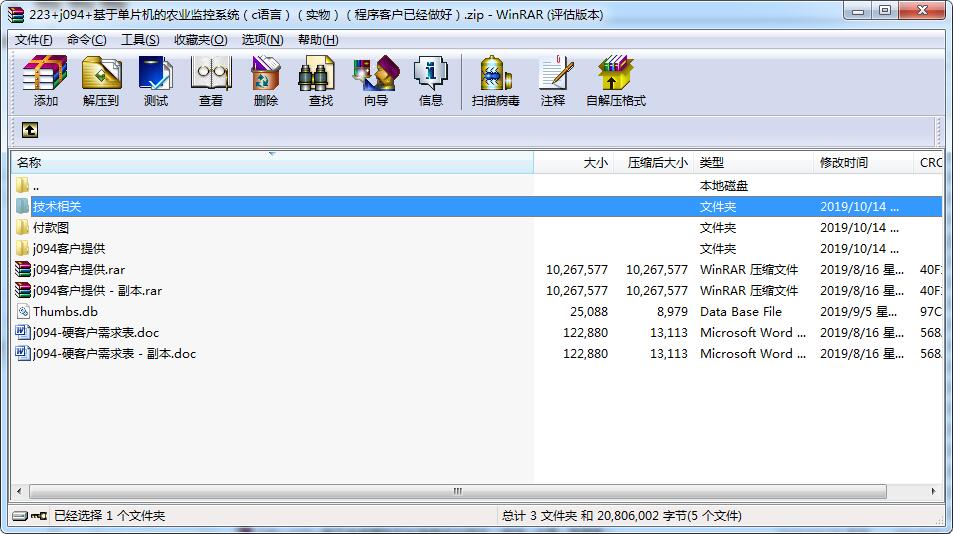Click the Thumbs.db file icon
Image resolution: width=953 pixels, height=534 pixels.
[x=23, y=312]
